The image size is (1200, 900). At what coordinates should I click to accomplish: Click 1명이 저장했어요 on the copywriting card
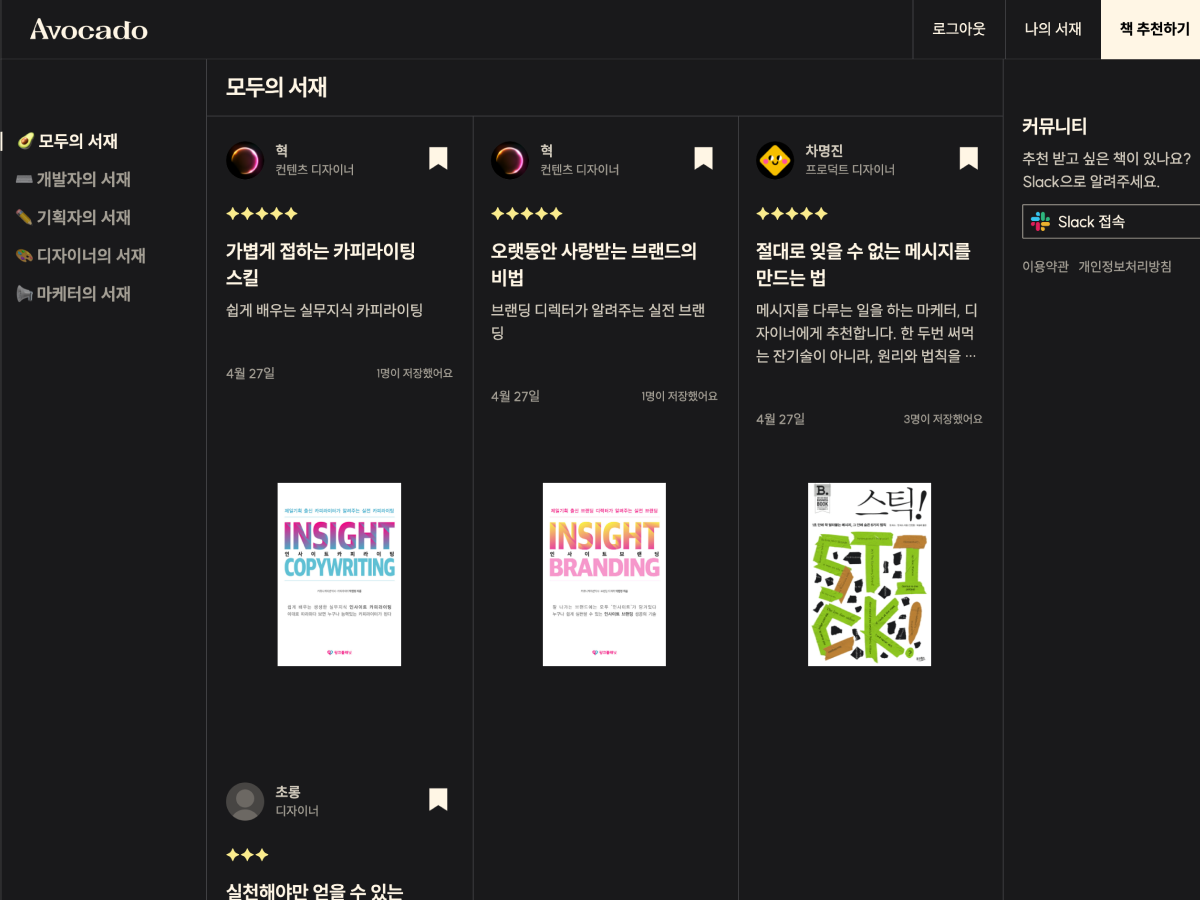click(415, 373)
